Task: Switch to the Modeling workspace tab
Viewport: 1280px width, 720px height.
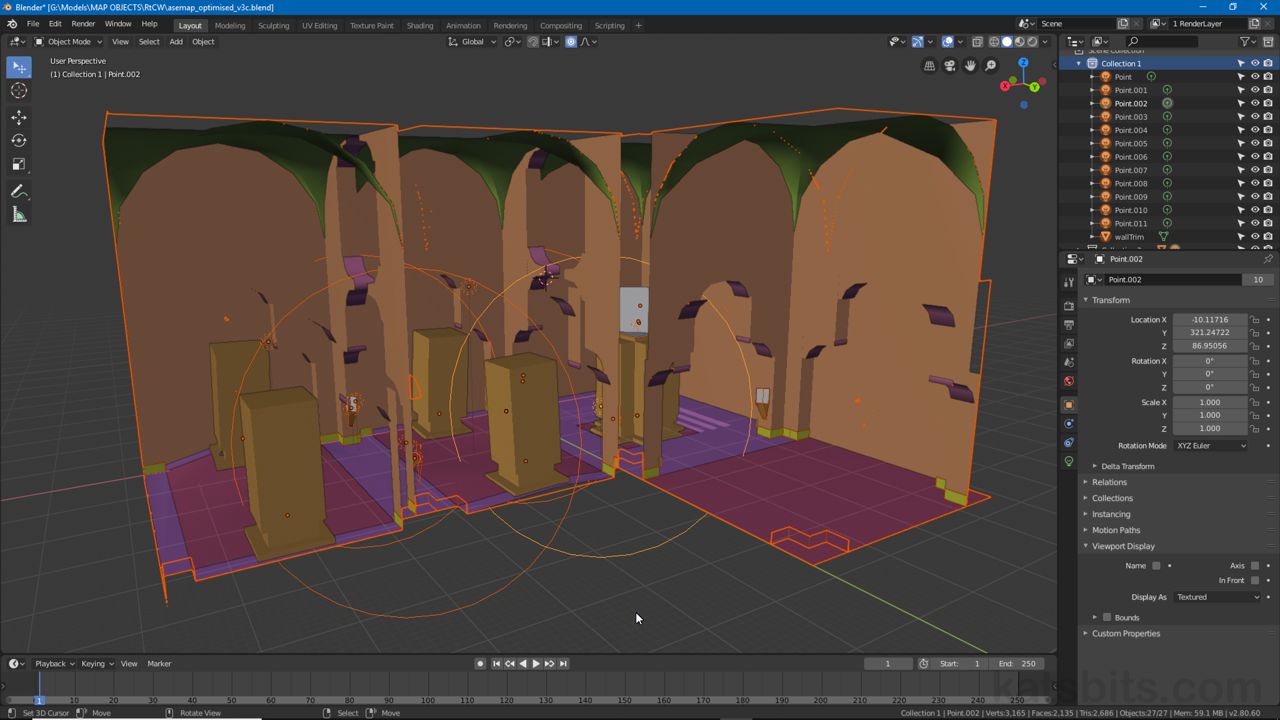Action: (x=230, y=25)
